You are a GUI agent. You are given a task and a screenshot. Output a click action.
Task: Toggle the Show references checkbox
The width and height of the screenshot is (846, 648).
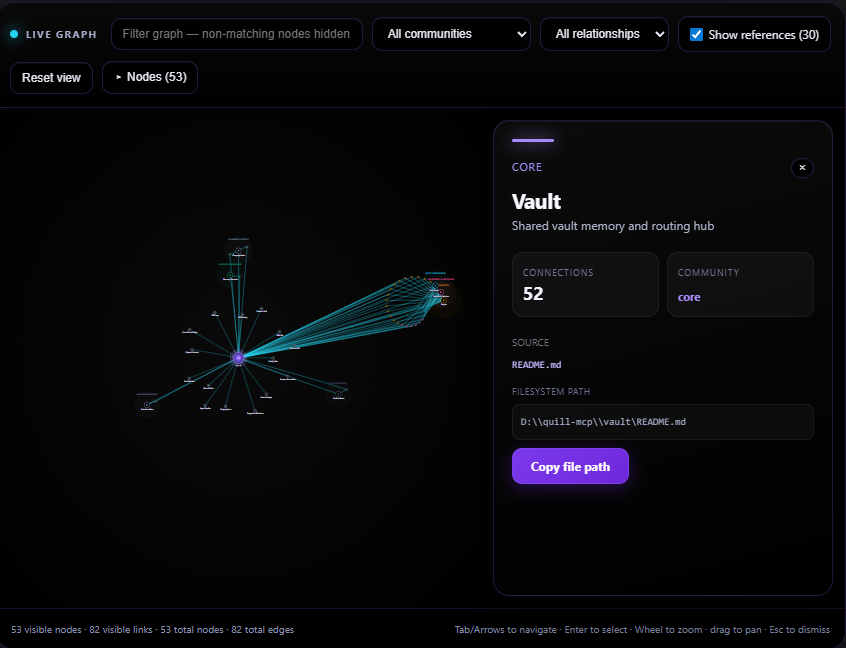click(696, 35)
